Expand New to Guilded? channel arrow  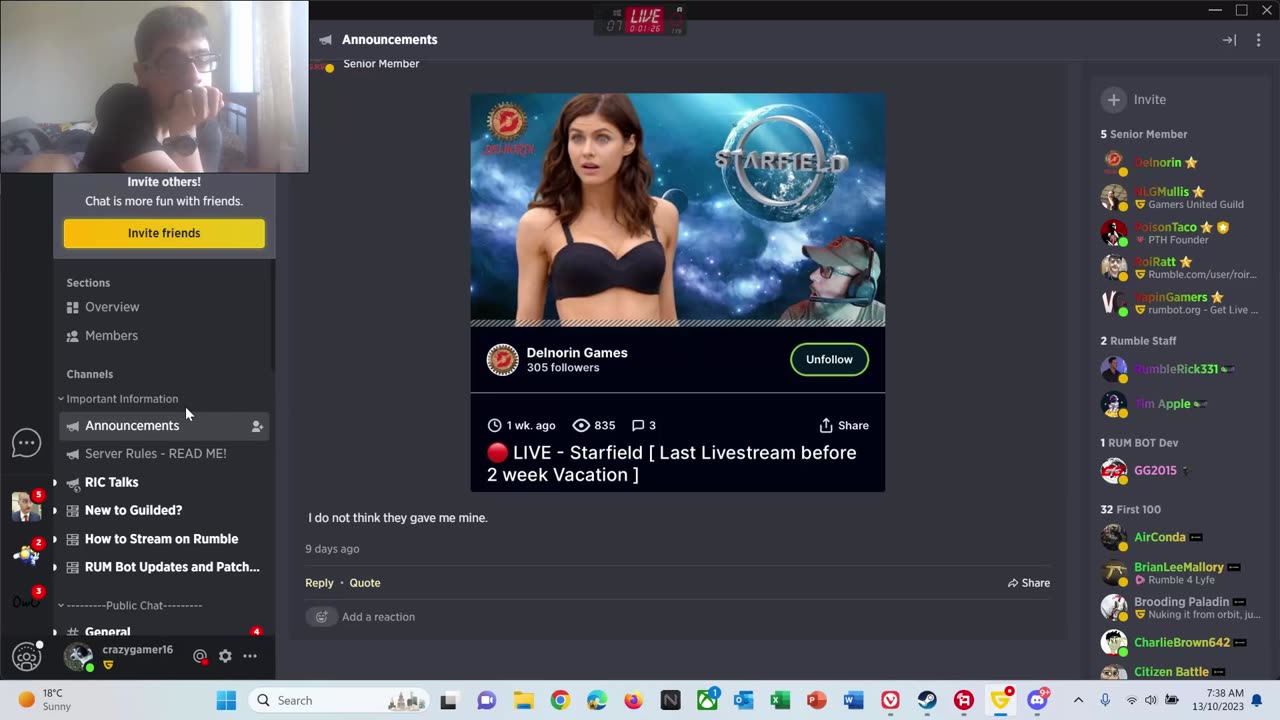tap(55, 510)
